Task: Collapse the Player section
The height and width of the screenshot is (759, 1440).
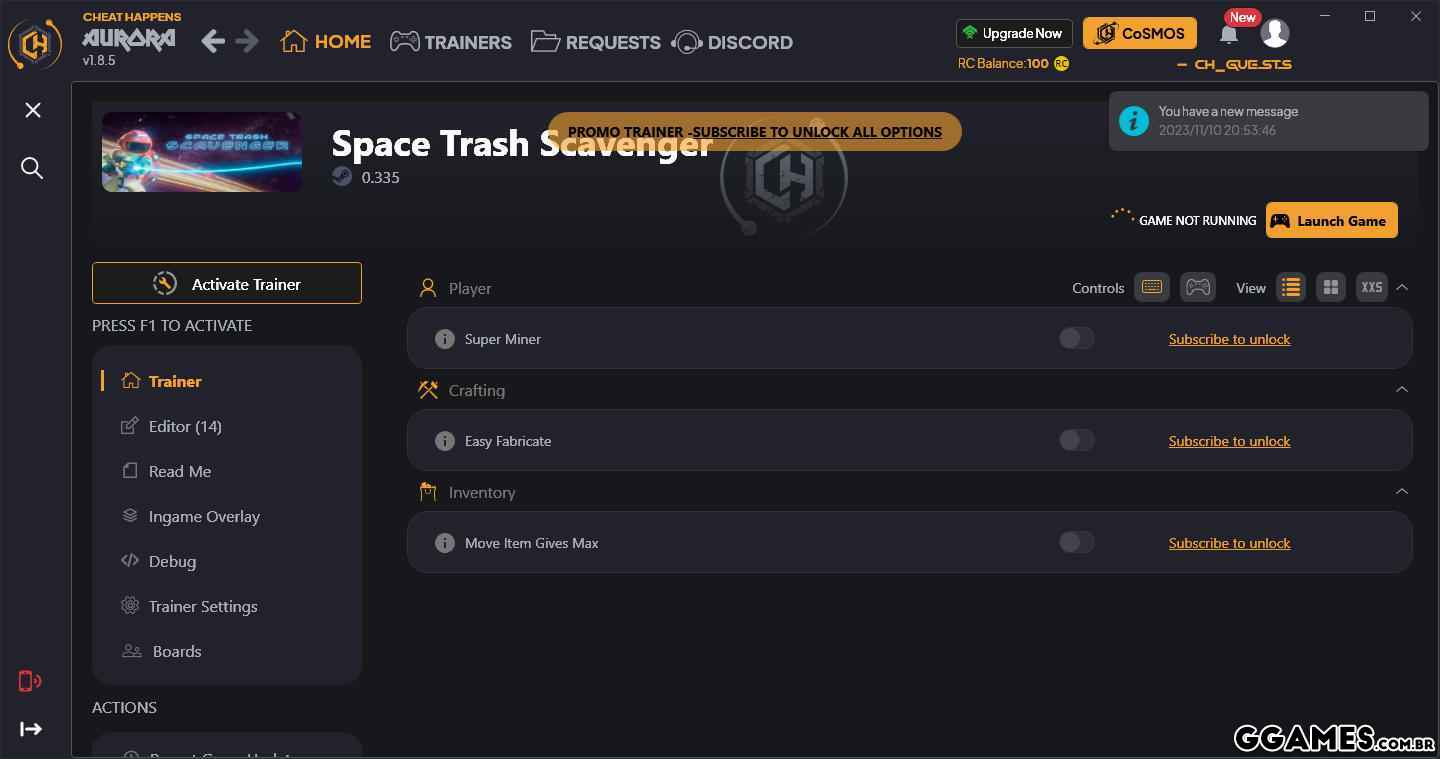Action: pyautogui.click(x=1402, y=288)
